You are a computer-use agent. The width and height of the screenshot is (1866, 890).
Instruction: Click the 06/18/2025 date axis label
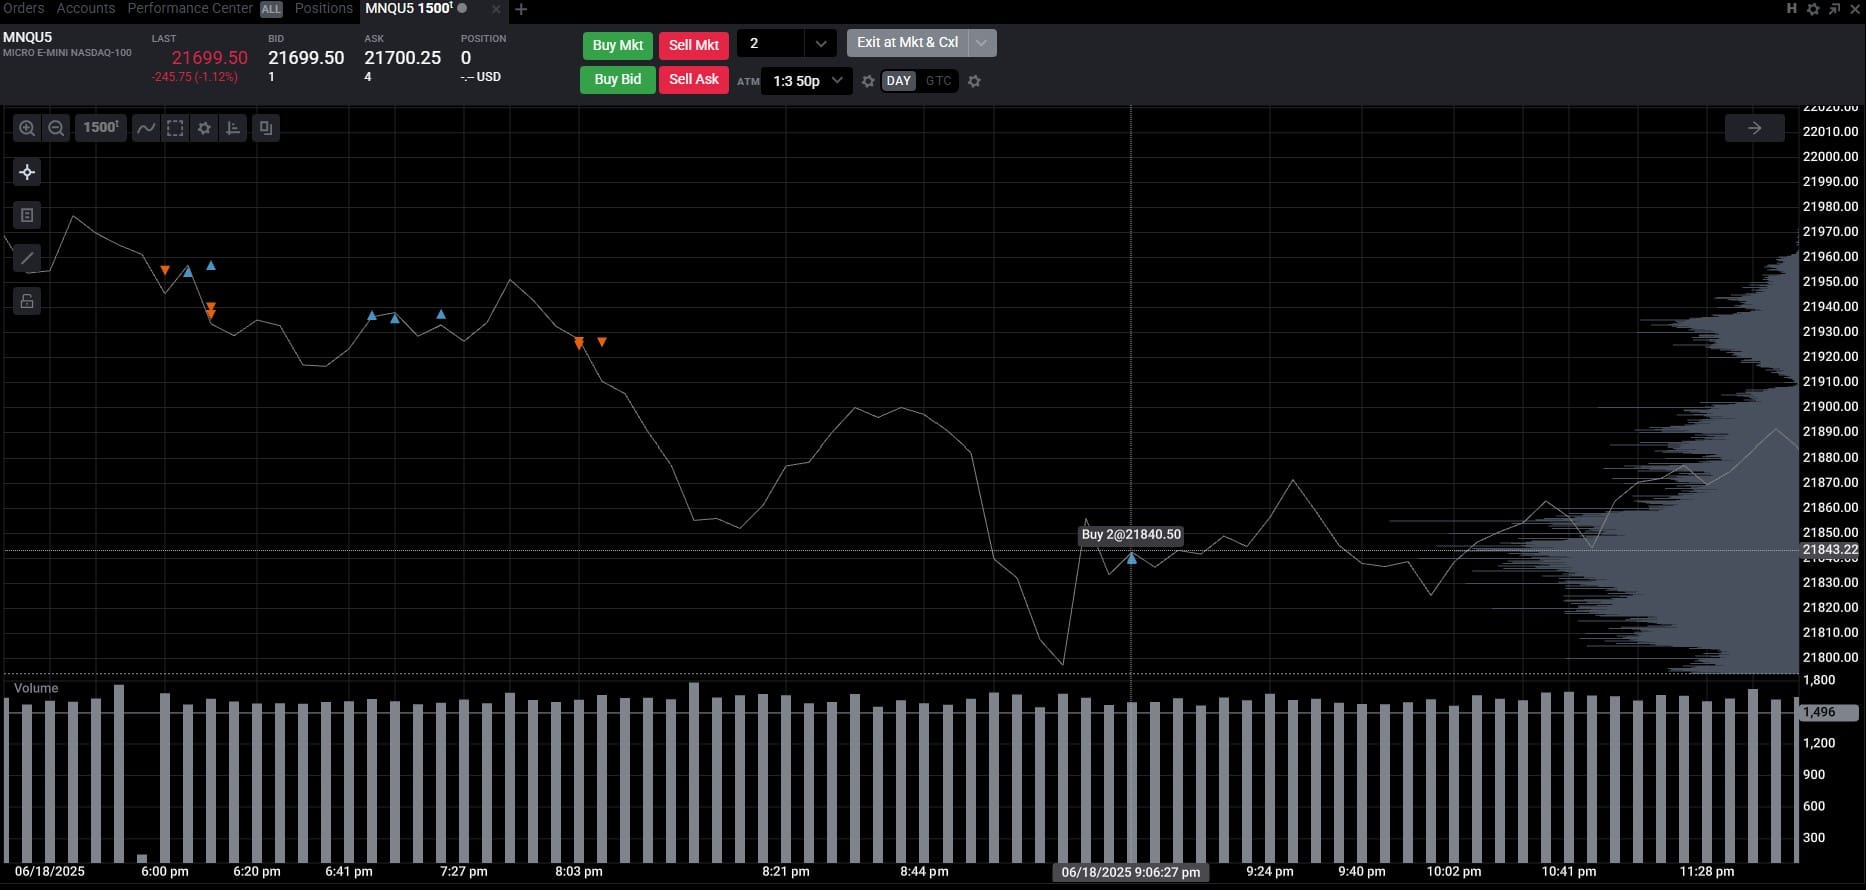coord(50,871)
